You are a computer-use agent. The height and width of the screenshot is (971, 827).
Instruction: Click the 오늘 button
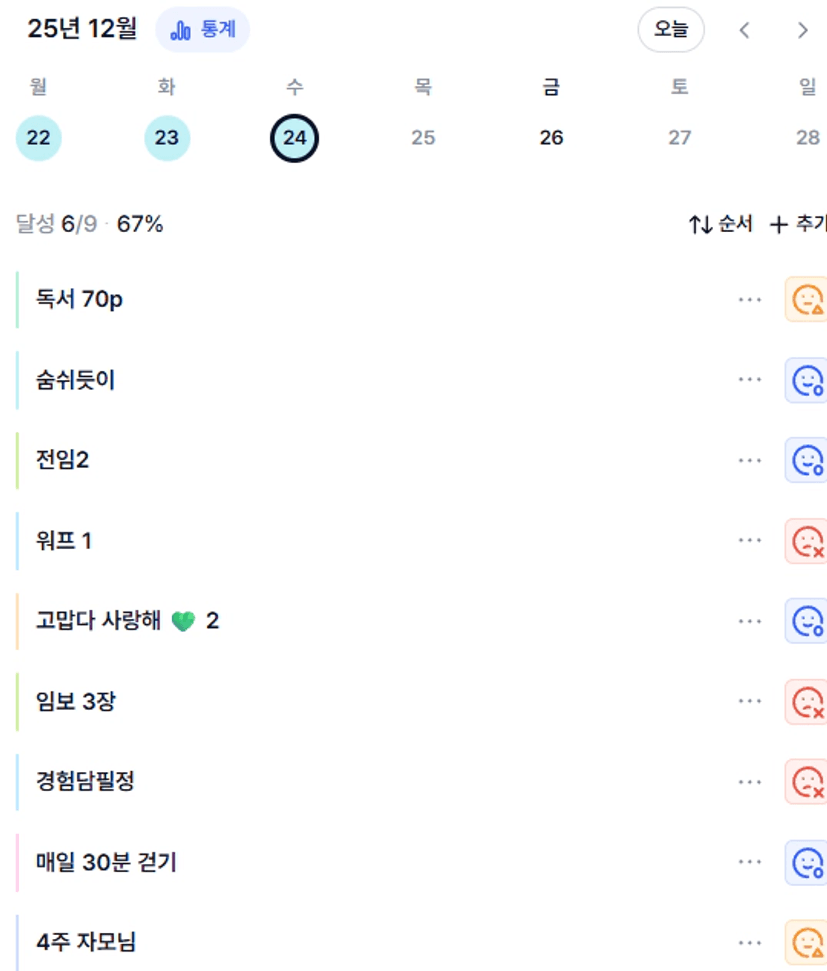tap(671, 30)
